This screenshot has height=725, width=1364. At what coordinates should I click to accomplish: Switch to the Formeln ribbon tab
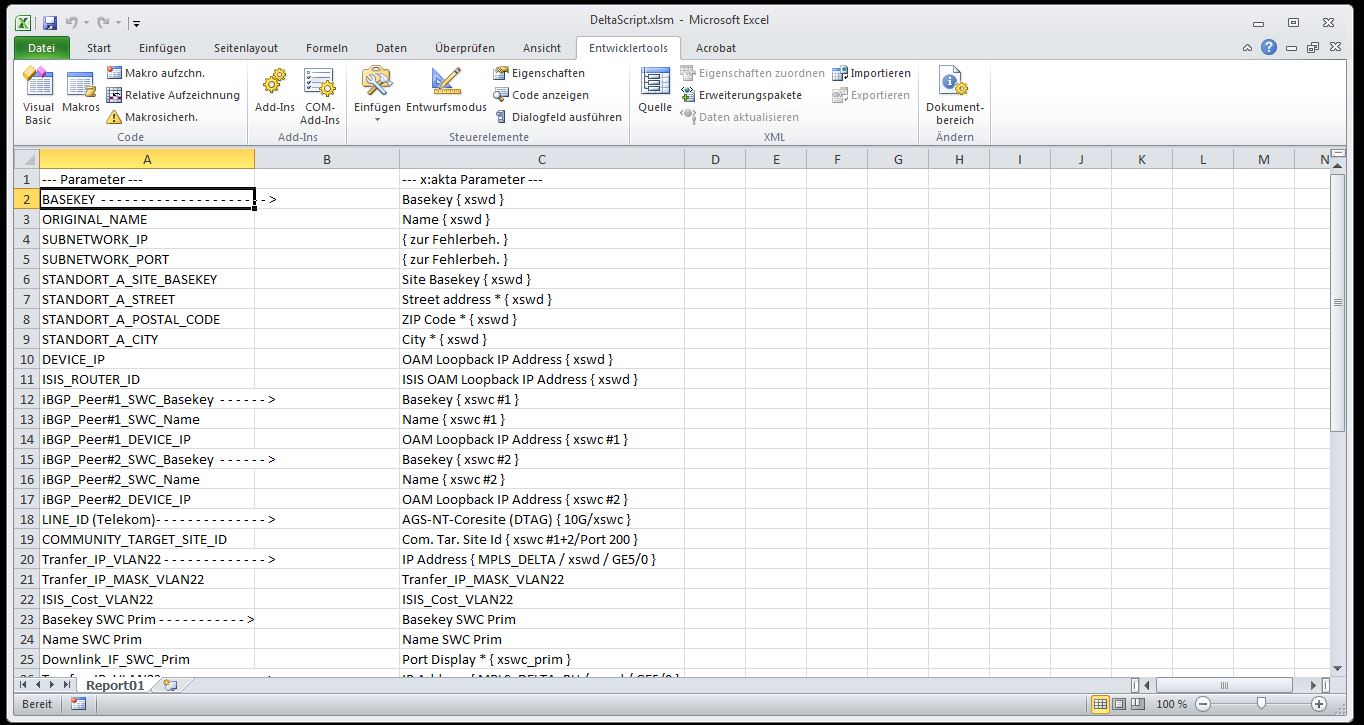tap(327, 48)
